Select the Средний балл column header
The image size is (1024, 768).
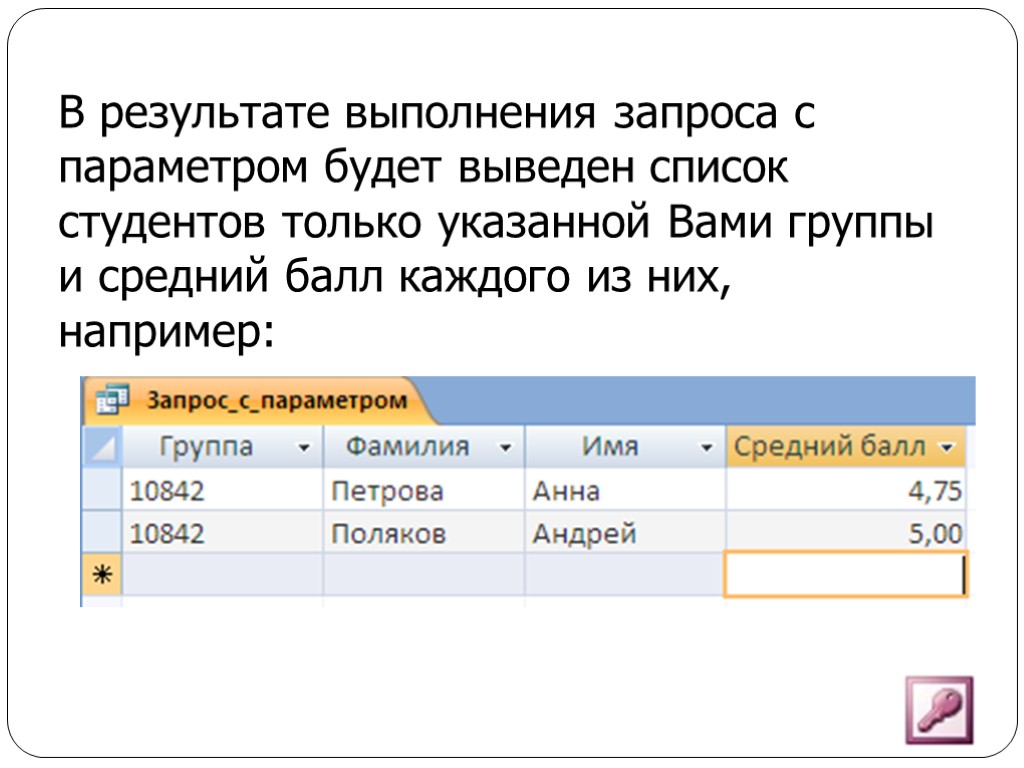coord(830,447)
